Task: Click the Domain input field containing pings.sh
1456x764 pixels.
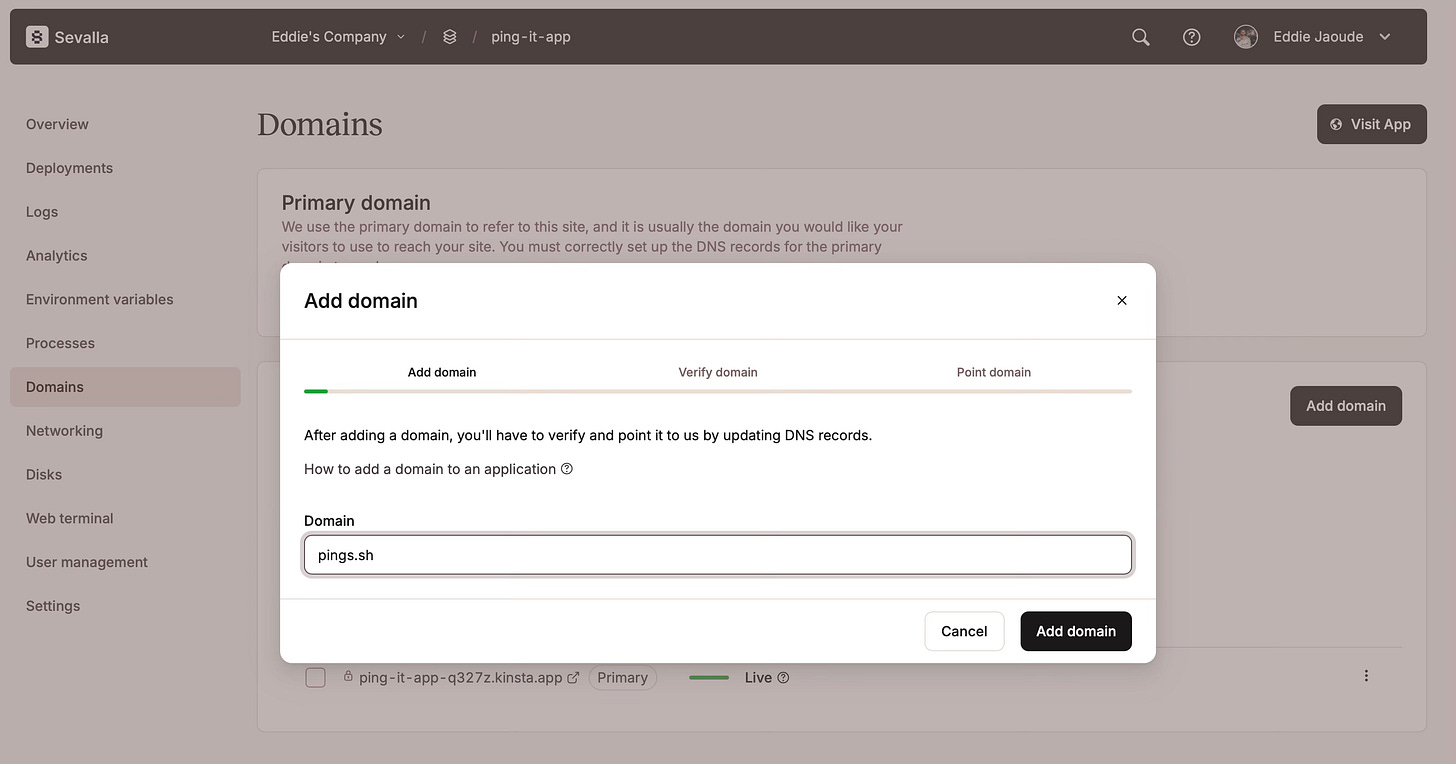Action: 718,555
